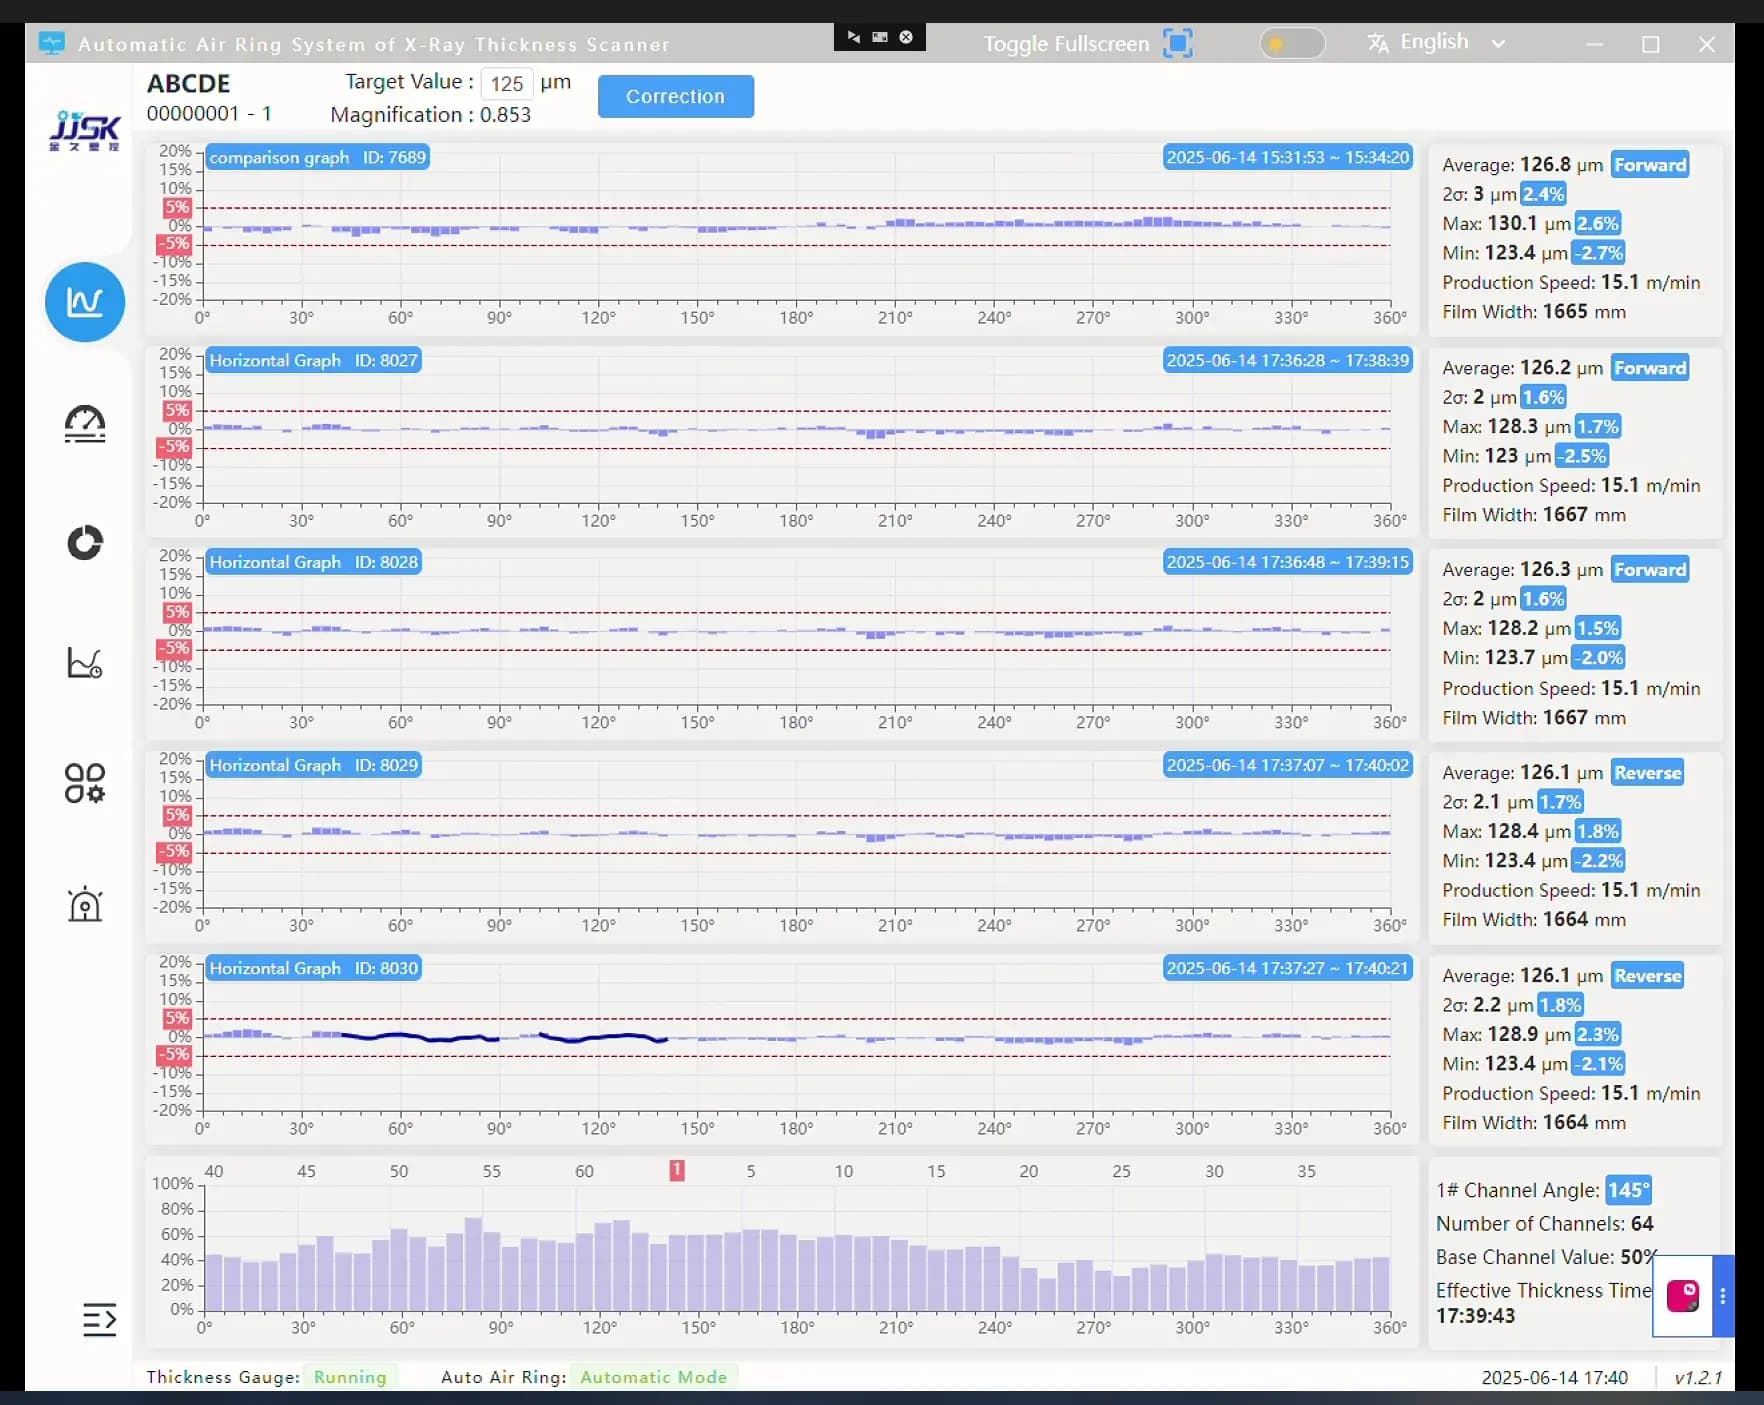
Task: Select the ring chart sidebar icon
Action: (x=85, y=543)
